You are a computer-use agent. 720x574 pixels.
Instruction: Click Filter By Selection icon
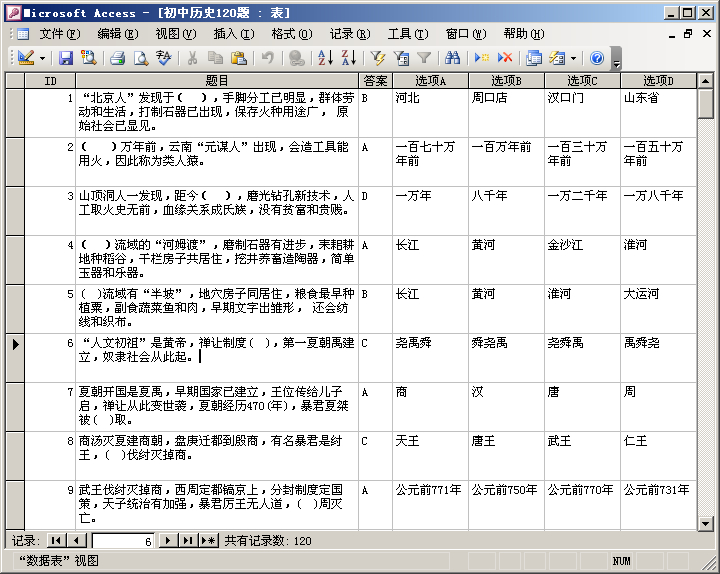(378, 58)
